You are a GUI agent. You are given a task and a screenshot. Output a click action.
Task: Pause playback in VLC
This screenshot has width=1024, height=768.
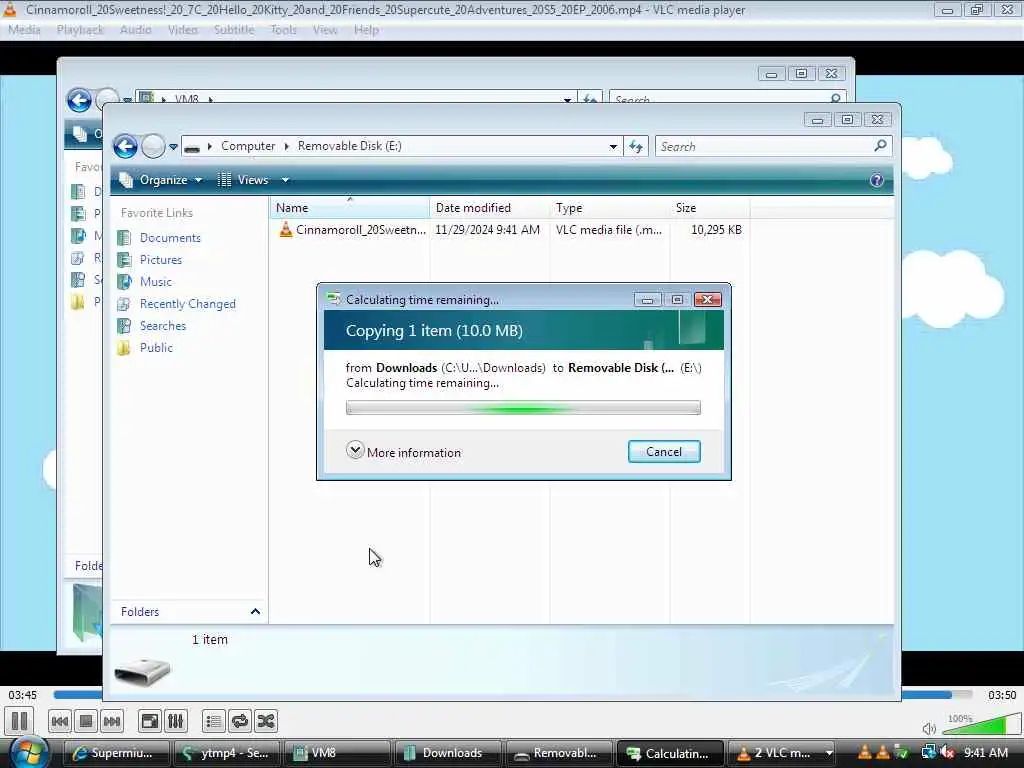20,721
